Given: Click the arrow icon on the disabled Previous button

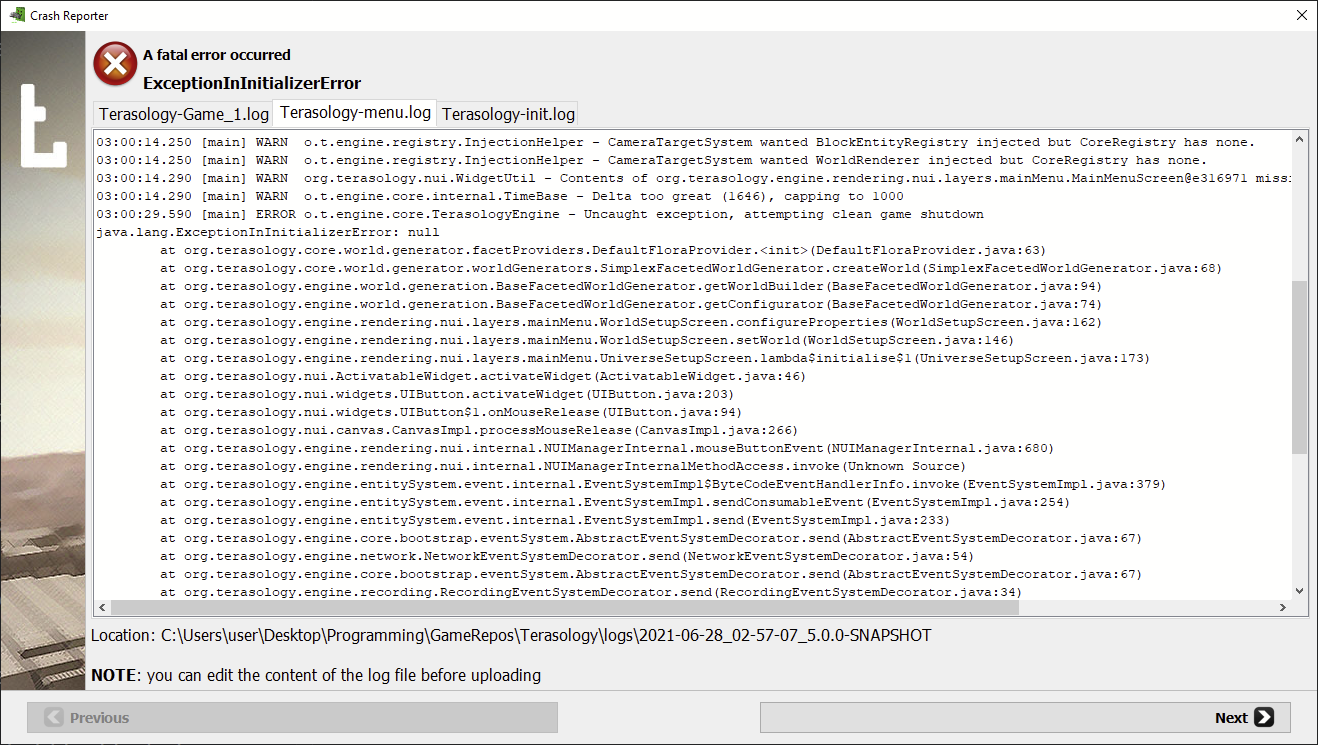Looking at the screenshot, I should 51,717.
